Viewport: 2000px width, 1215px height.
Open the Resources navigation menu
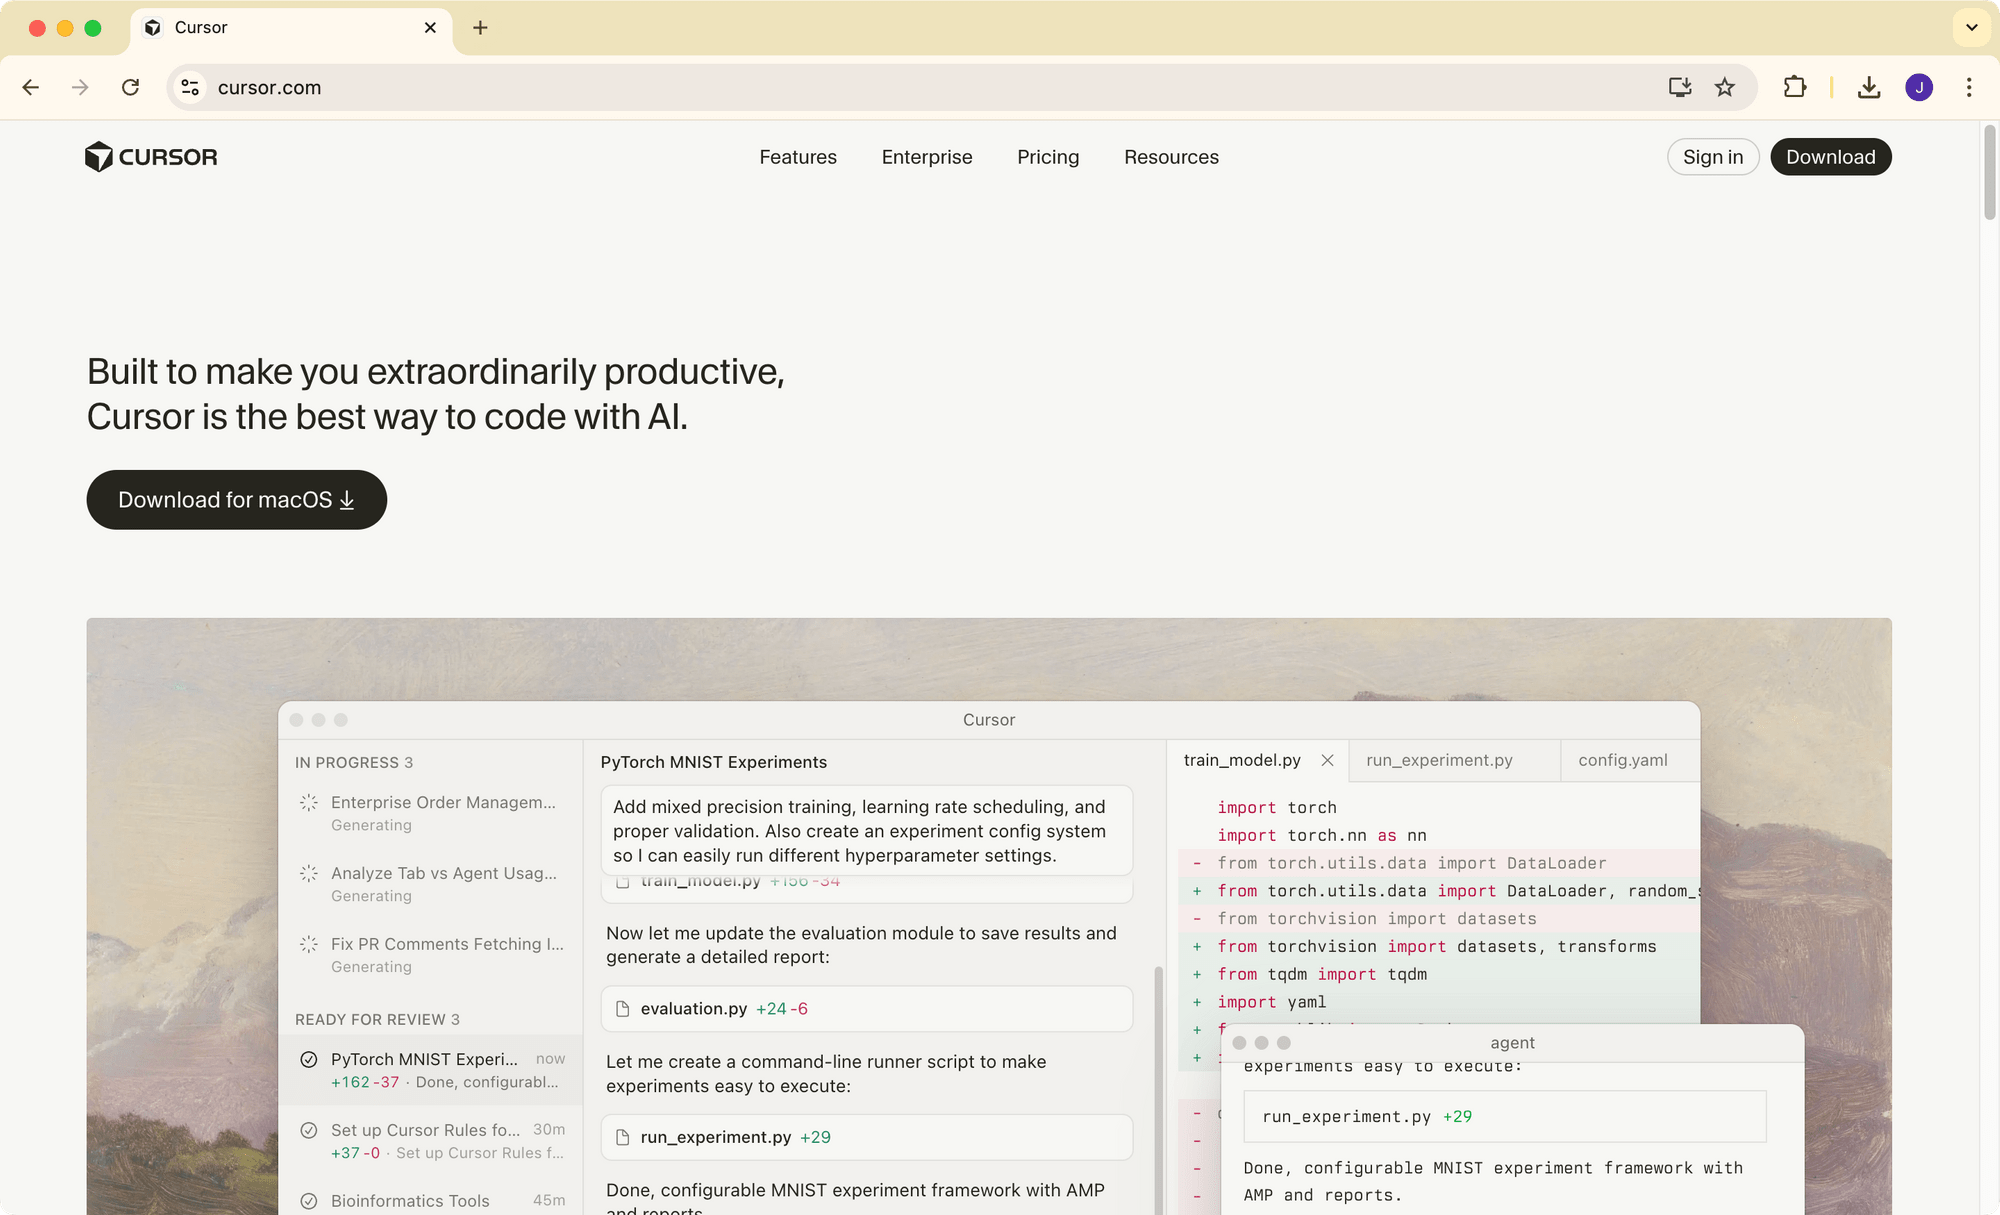[1171, 157]
